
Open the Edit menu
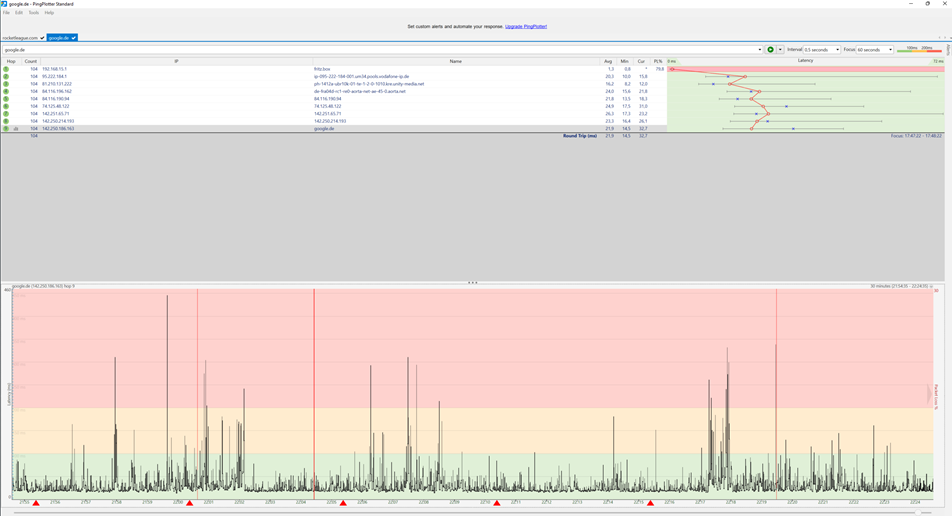point(19,12)
